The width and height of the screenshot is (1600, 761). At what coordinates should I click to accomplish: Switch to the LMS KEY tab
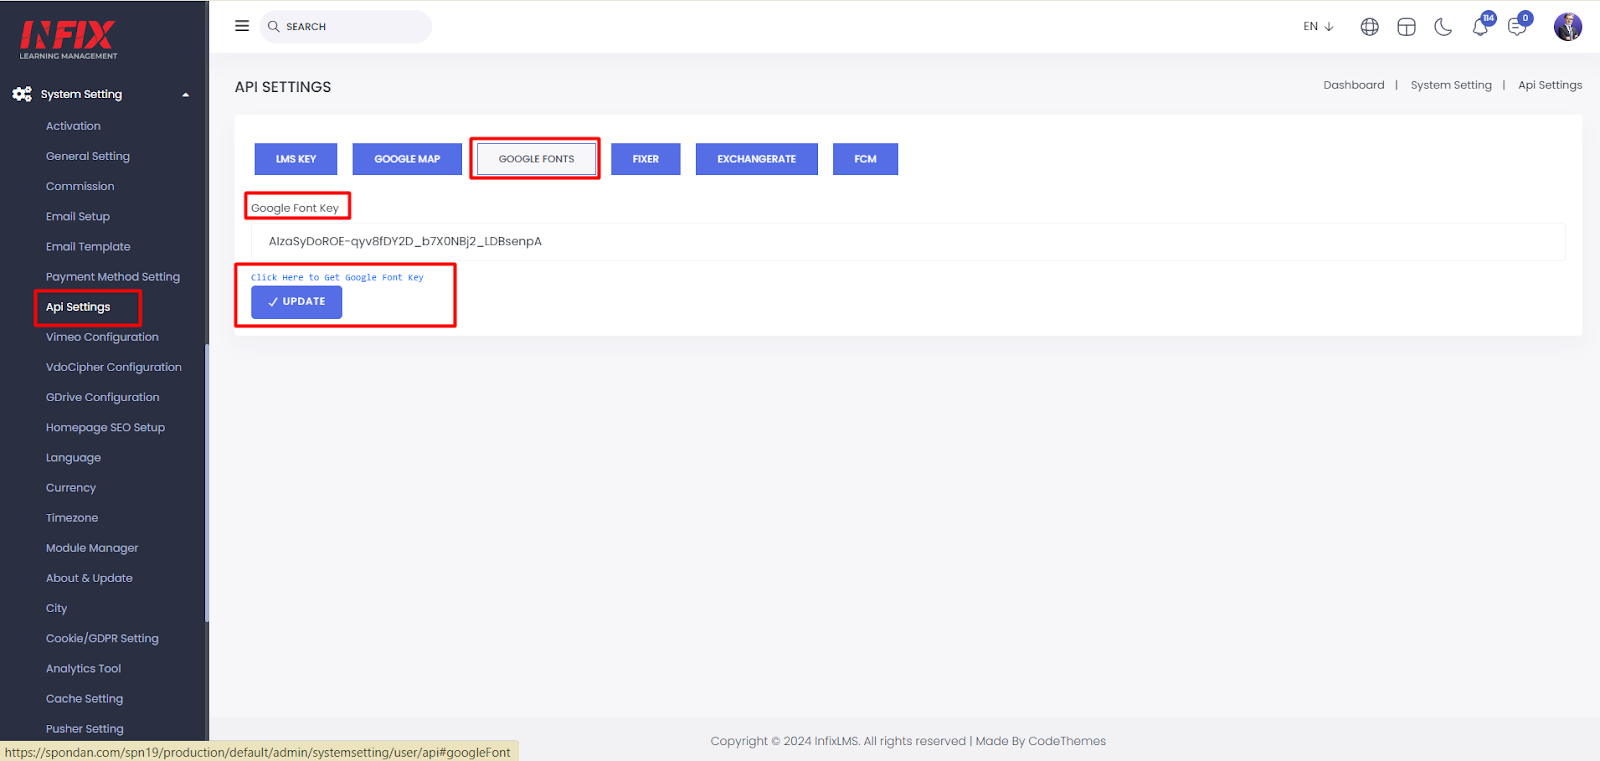(x=296, y=159)
